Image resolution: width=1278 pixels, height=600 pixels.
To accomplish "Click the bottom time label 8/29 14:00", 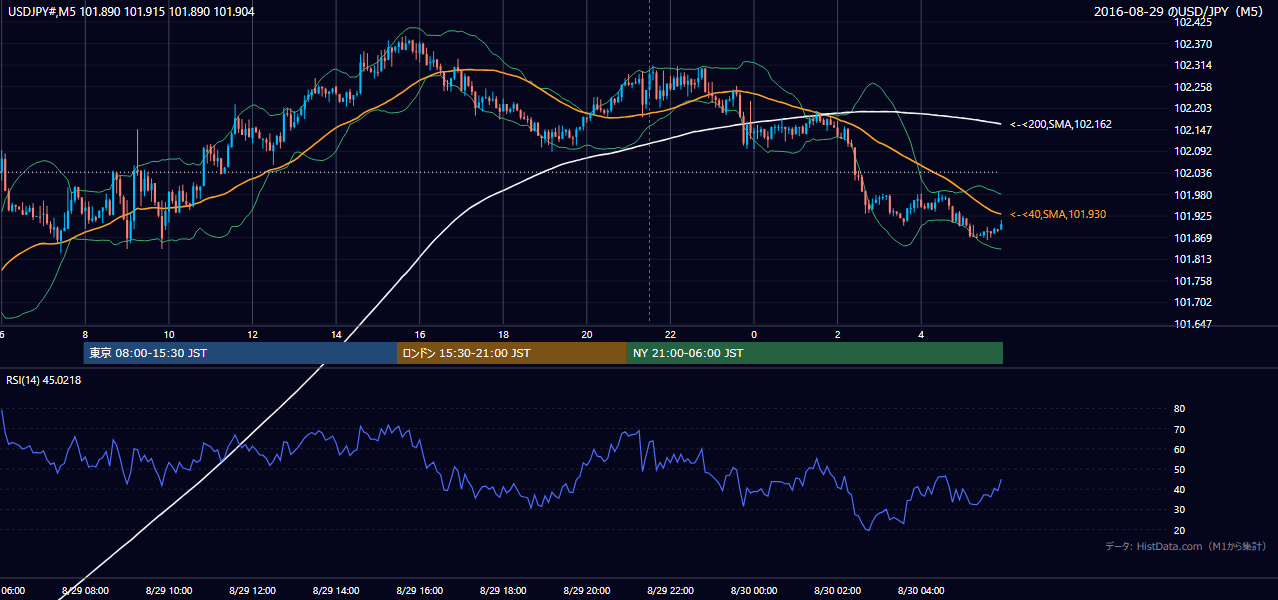I will click(336, 590).
